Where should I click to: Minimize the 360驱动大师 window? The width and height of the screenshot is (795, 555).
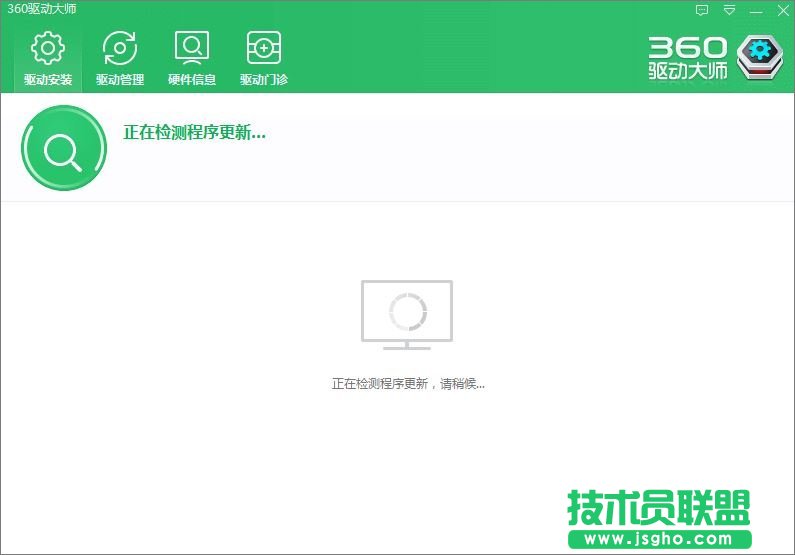click(756, 11)
